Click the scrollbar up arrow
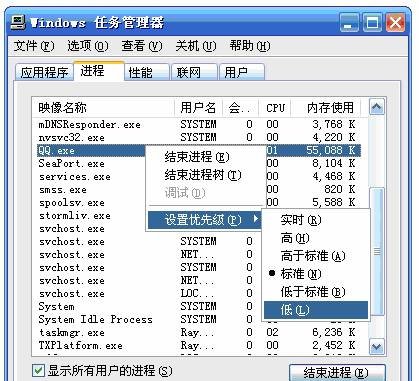Viewport: 419px width, 381px height. tap(377, 107)
